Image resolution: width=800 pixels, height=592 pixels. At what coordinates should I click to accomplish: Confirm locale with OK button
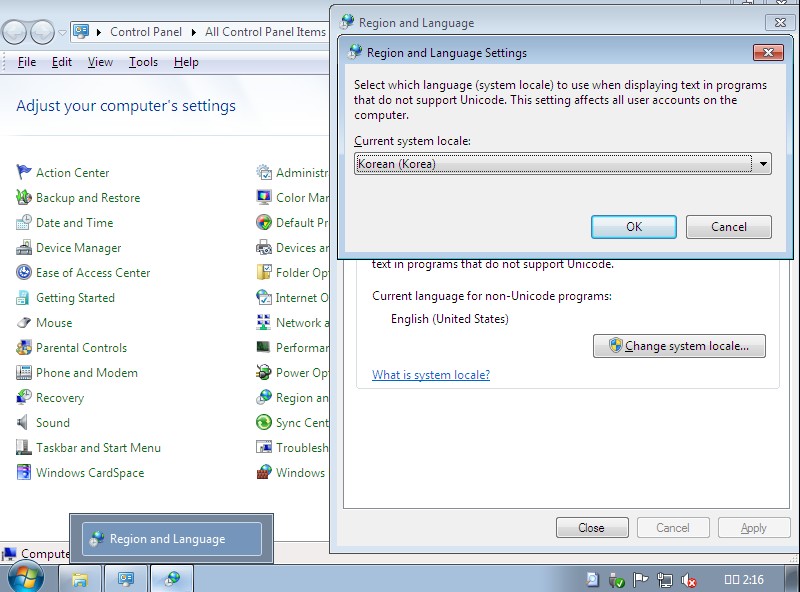pos(634,227)
